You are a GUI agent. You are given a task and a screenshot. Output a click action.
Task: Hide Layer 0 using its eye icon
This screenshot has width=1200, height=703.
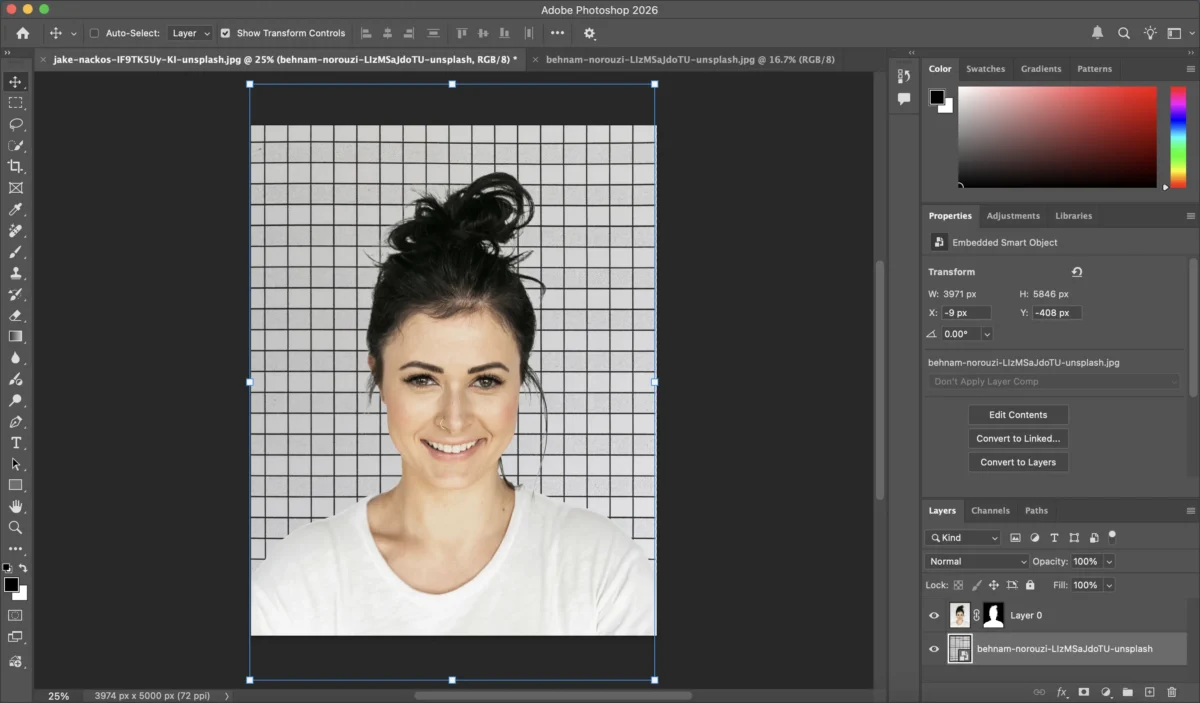934,616
